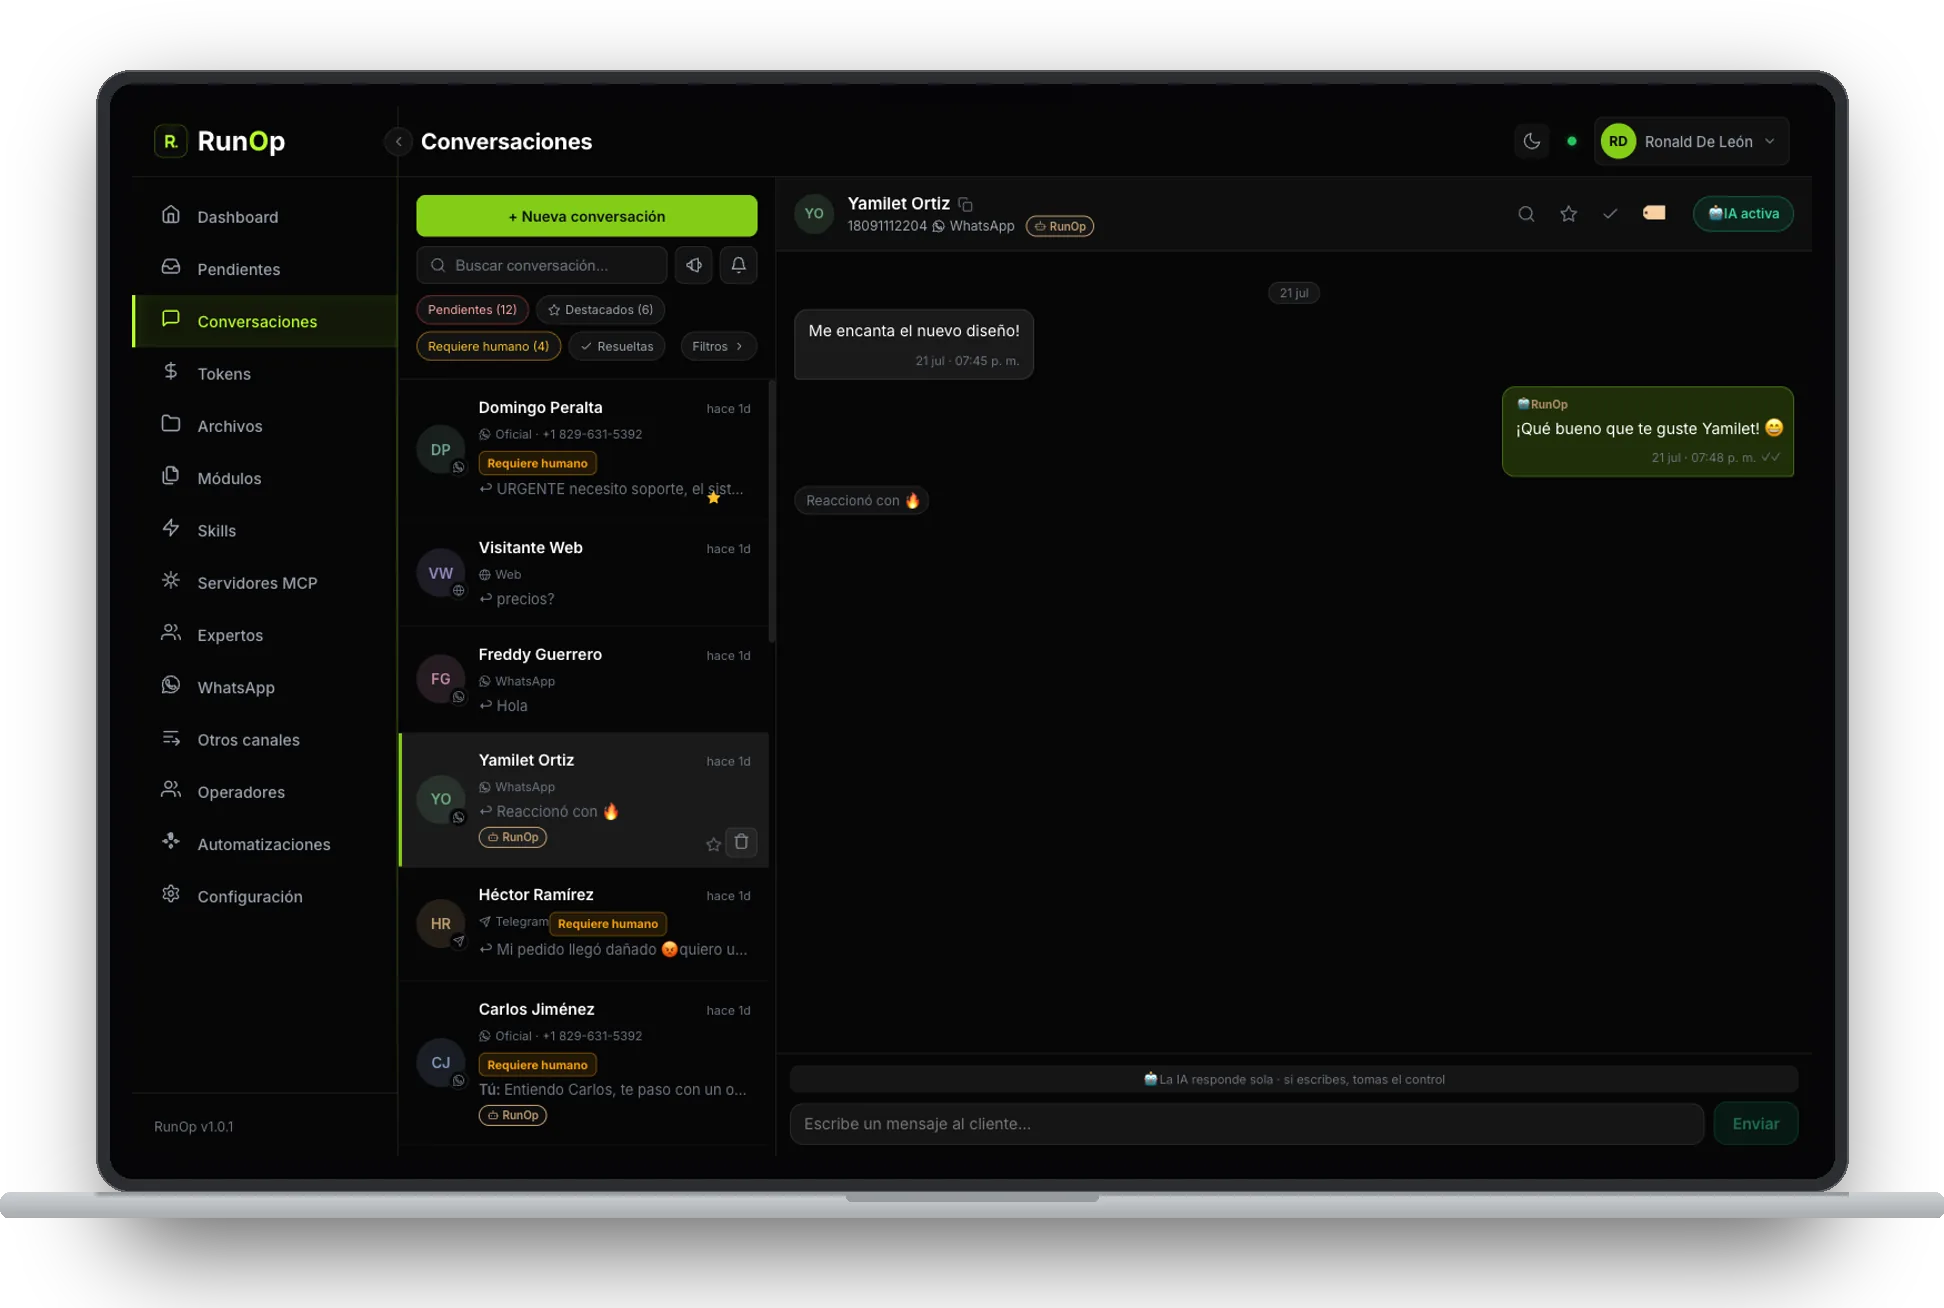Open Domingo Peralta conversation
This screenshot has width=1944, height=1308.
point(584,449)
